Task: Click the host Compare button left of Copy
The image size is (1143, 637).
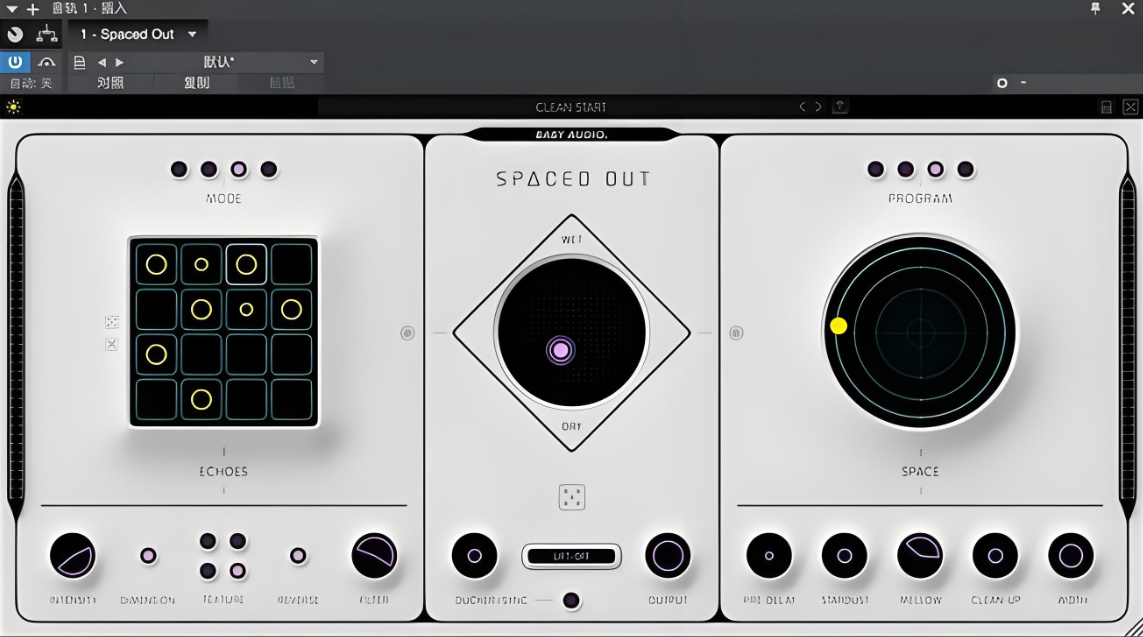Action: (x=110, y=83)
